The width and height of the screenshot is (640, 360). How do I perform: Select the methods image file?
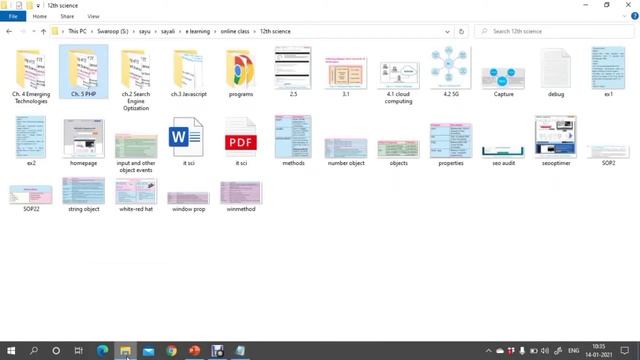tap(293, 141)
